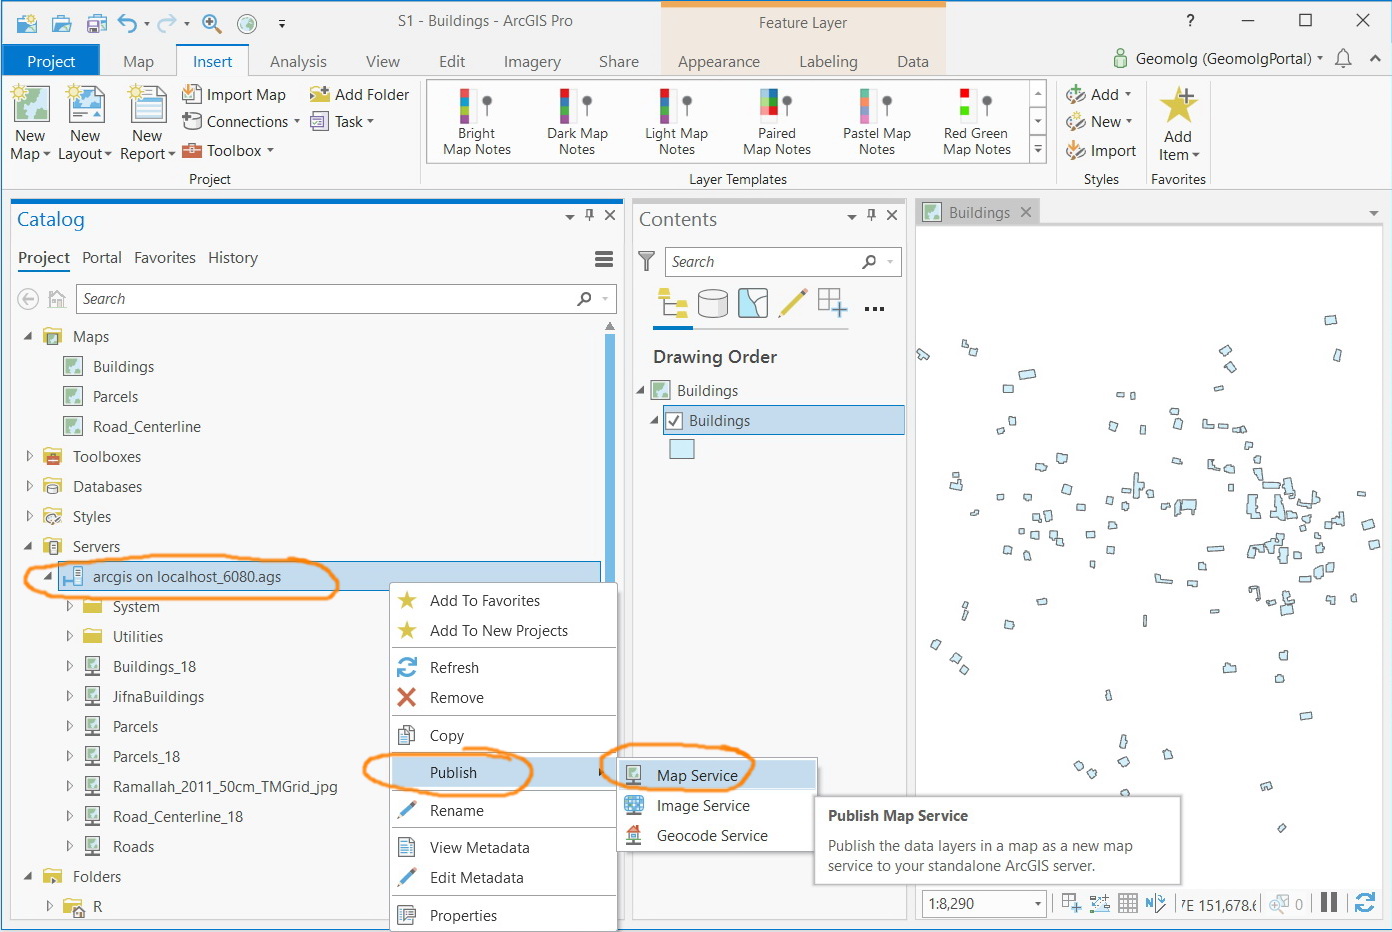Switch Contents to List By Drawing Order
The width and height of the screenshot is (1392, 932).
pyautogui.click(x=672, y=303)
